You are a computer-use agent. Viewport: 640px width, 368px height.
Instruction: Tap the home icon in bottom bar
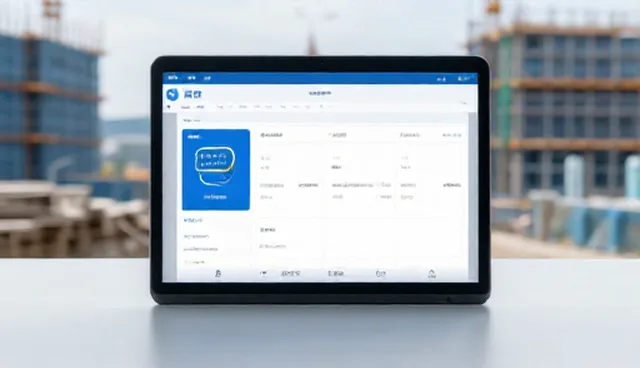click(x=431, y=274)
